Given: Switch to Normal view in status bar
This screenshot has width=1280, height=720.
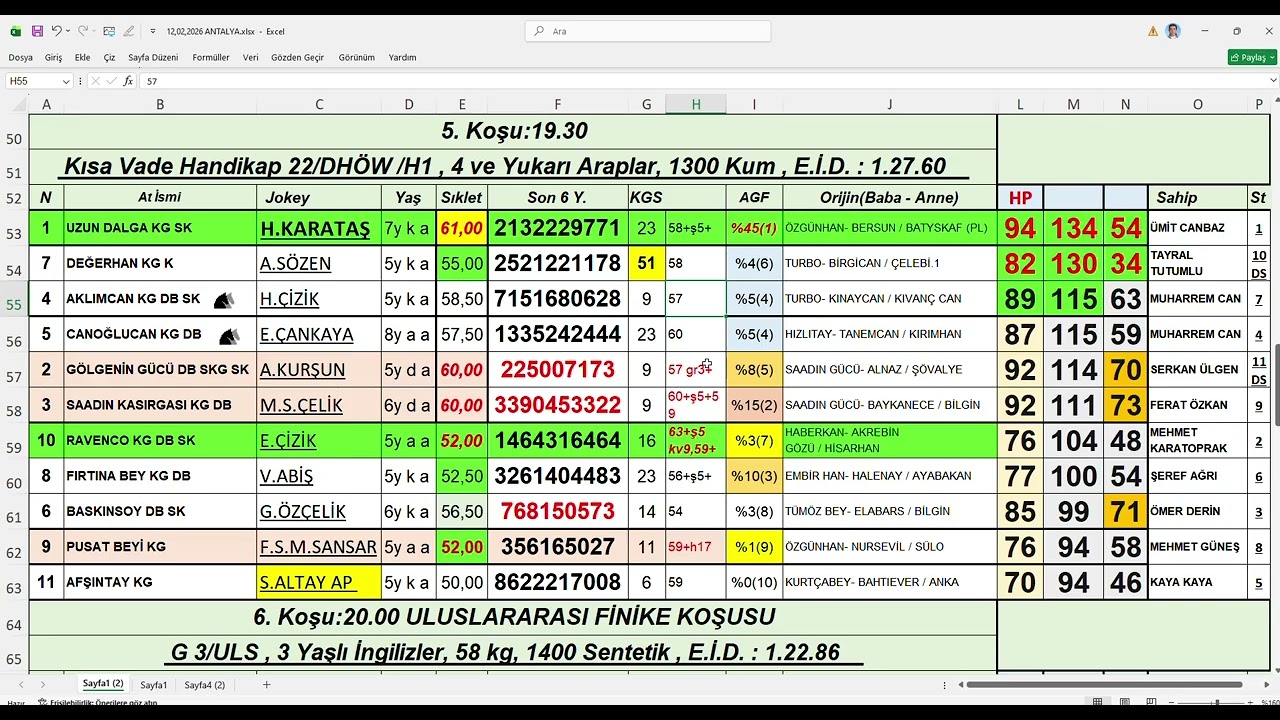Looking at the screenshot, I should 1098,702.
